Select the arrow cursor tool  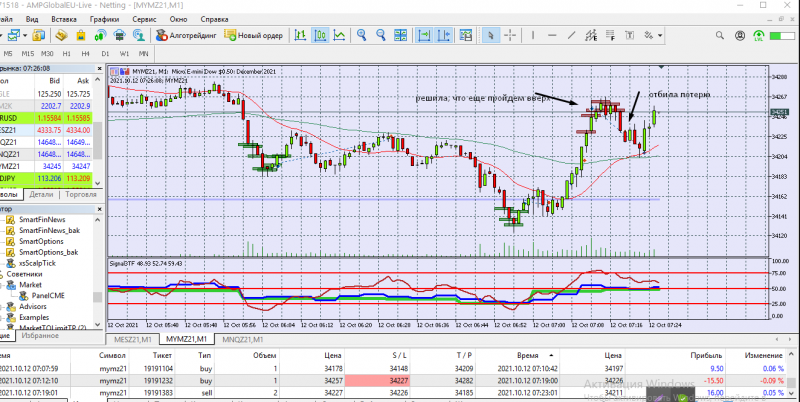tap(491, 36)
